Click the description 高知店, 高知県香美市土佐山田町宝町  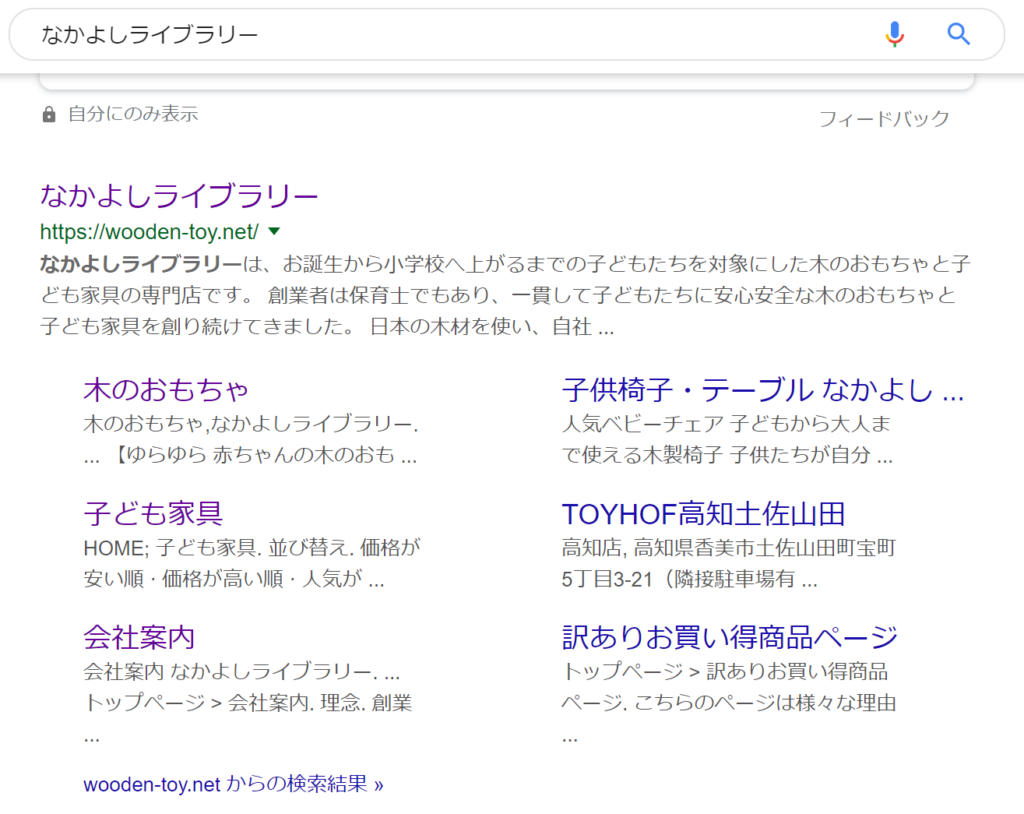[x=729, y=563]
